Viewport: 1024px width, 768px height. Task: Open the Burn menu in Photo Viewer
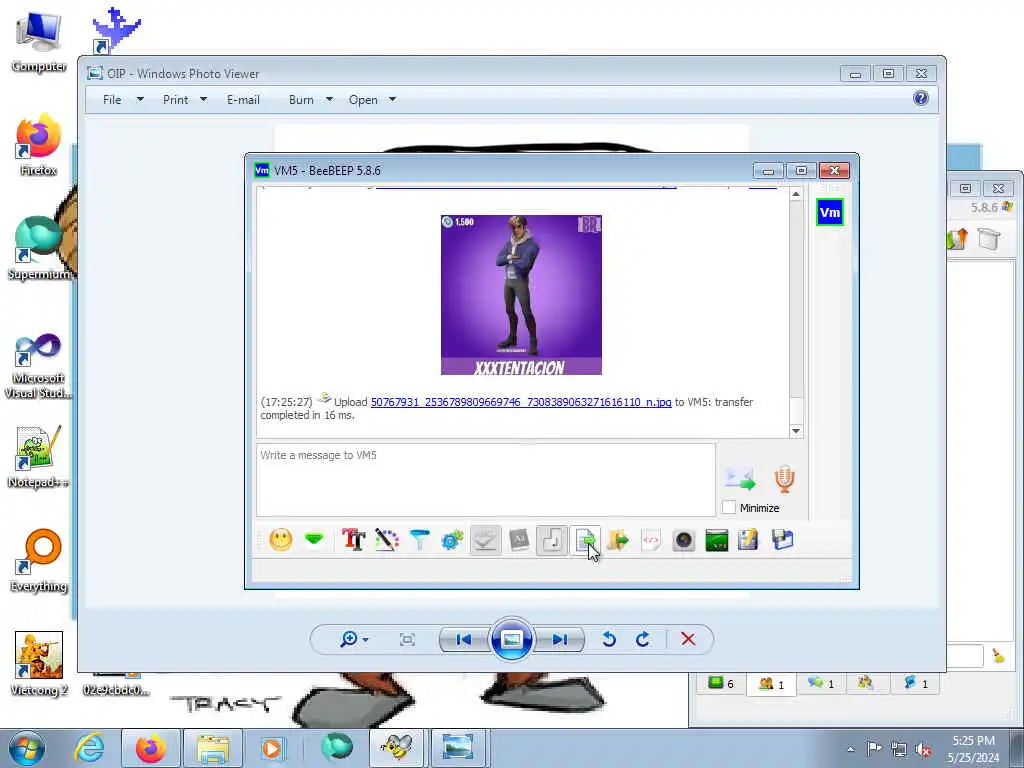click(x=301, y=100)
